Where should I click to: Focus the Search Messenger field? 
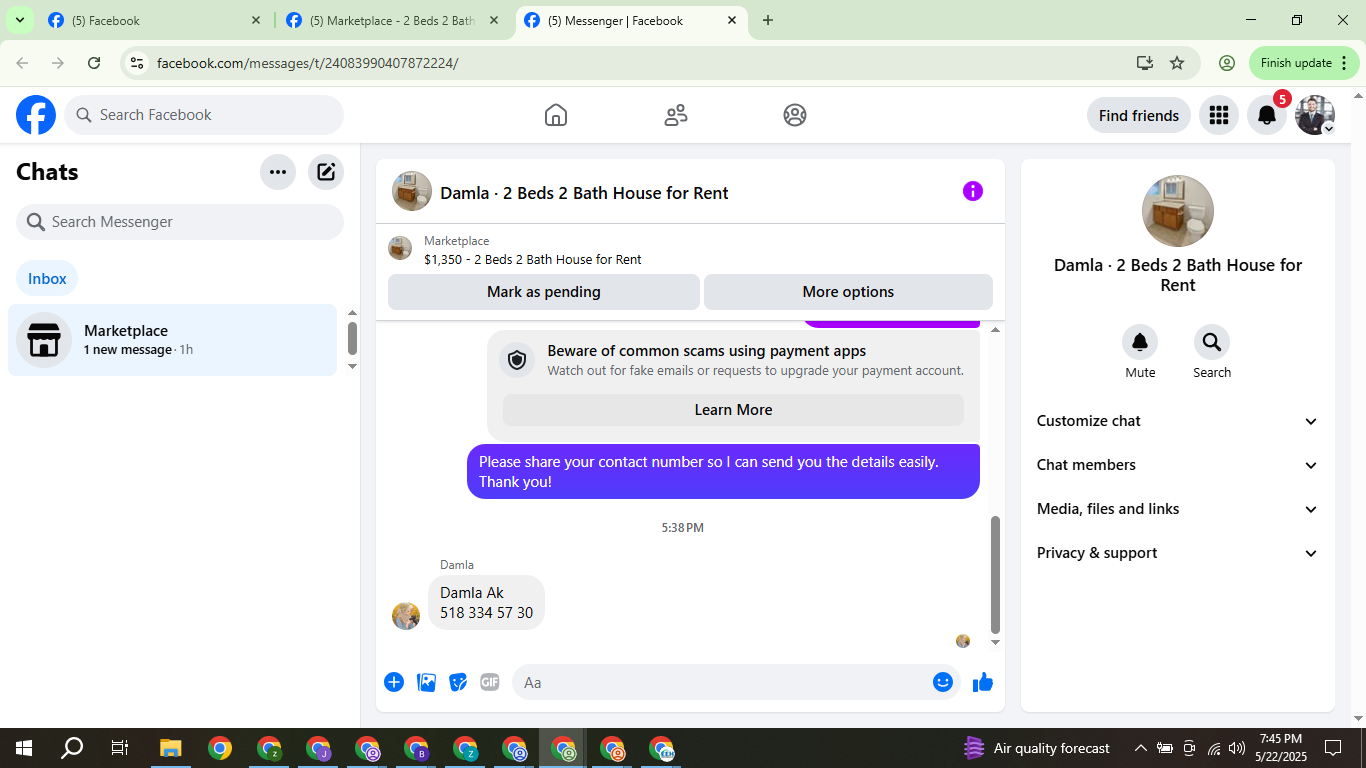(180, 222)
